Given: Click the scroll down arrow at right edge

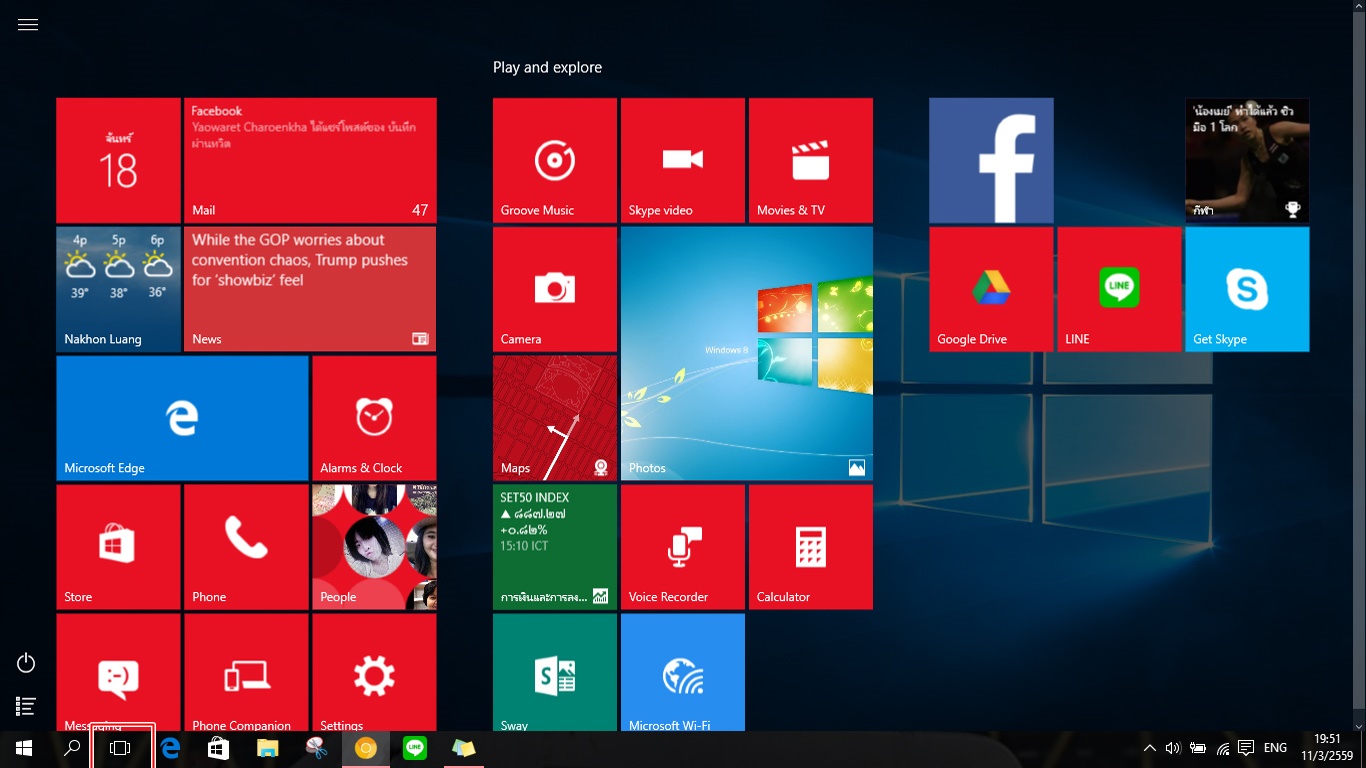Looking at the screenshot, I should tap(1358, 726).
